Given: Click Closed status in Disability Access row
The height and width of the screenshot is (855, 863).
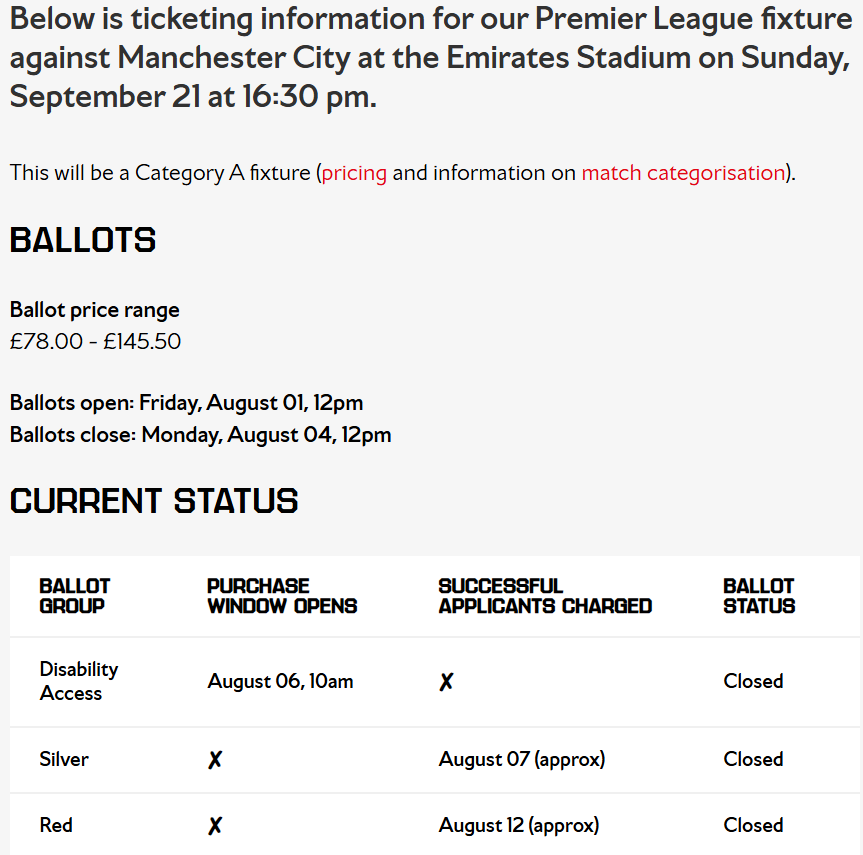Looking at the screenshot, I should point(753,682).
